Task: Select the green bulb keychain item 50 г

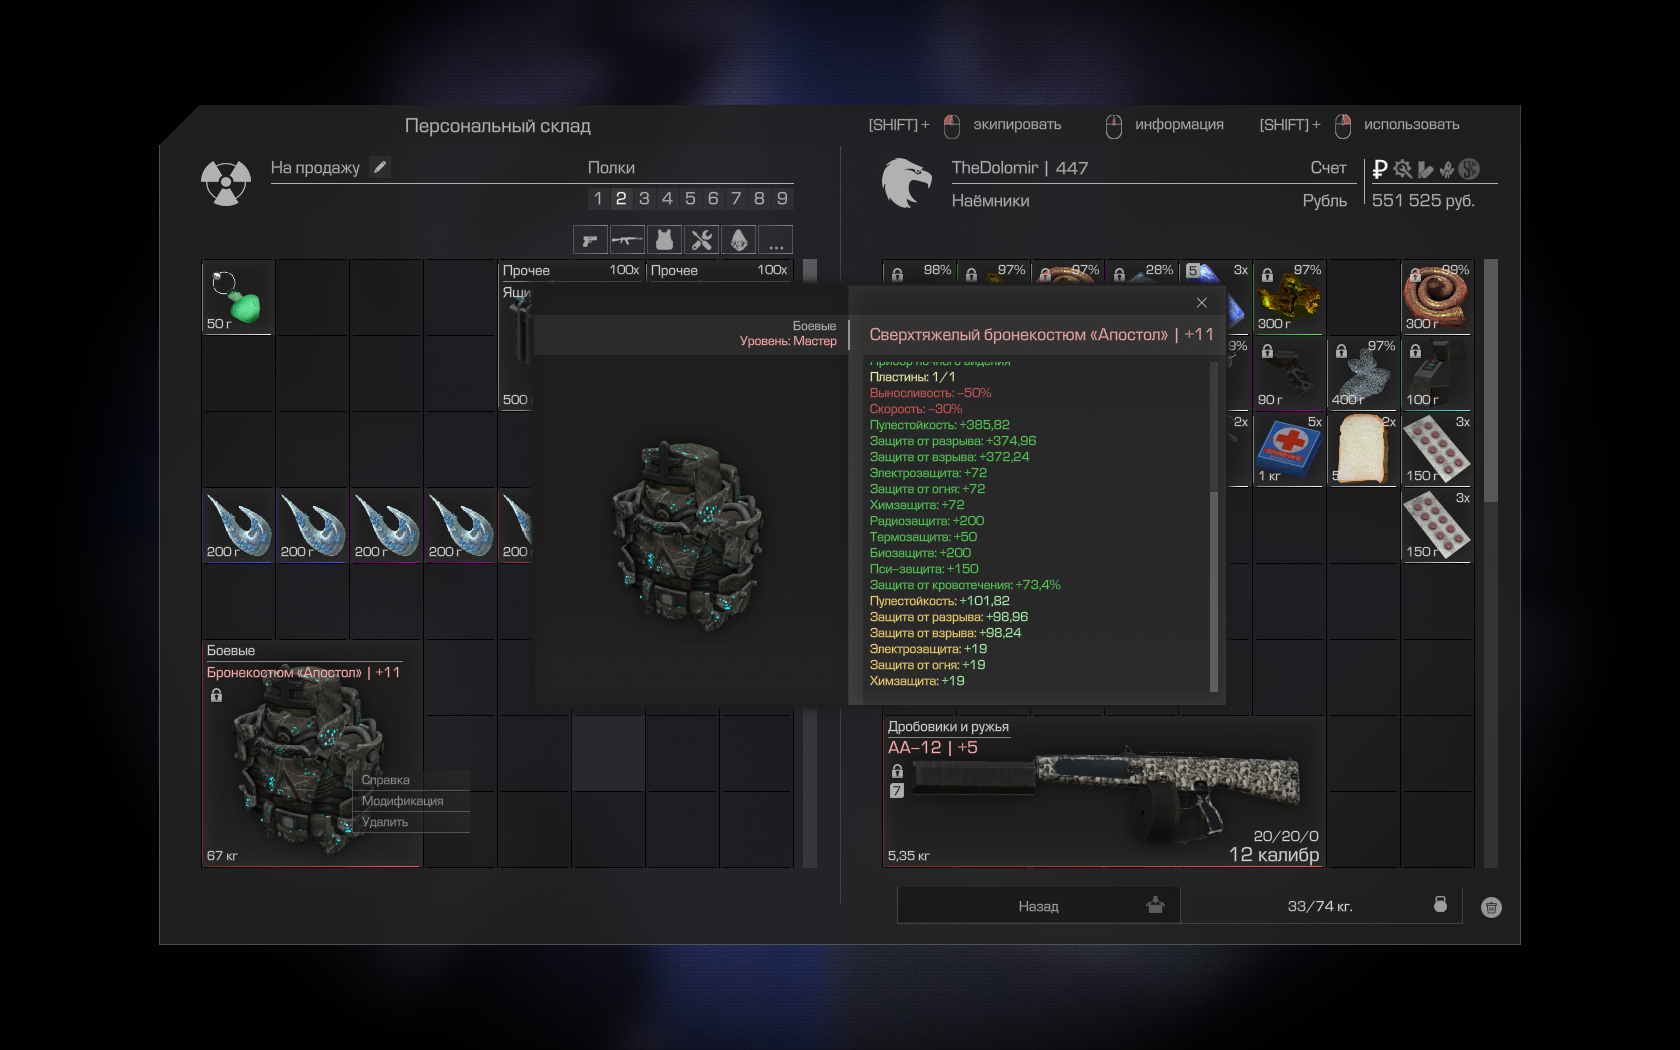Action: tap(238, 297)
